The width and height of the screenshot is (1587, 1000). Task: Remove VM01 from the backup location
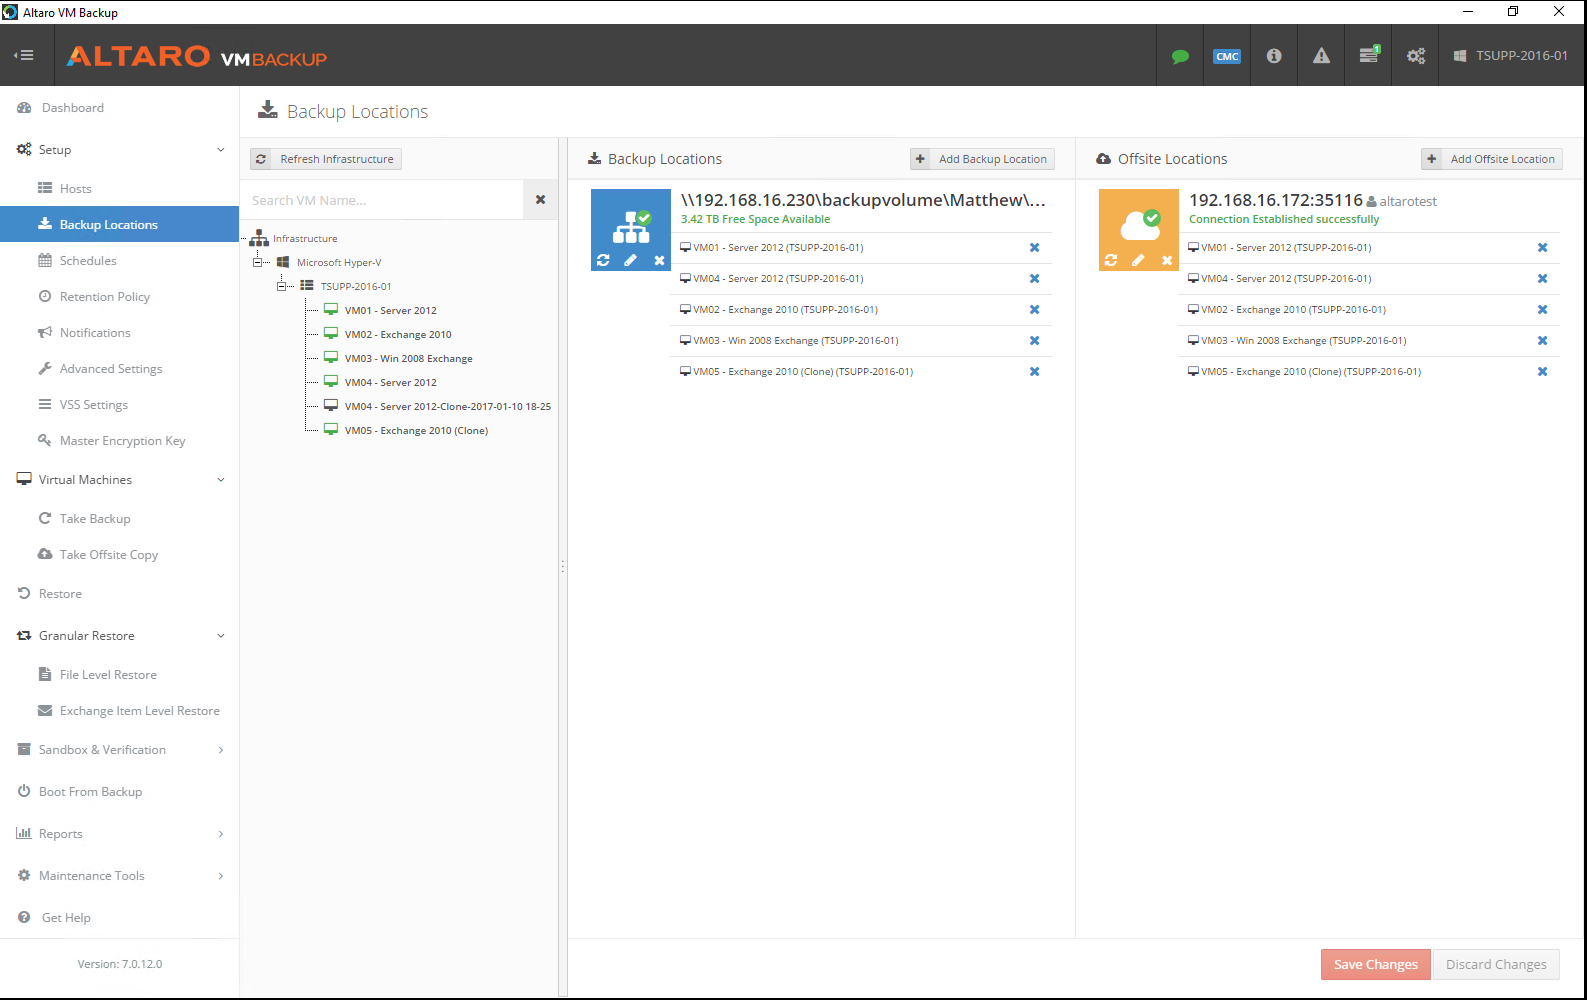1034,248
